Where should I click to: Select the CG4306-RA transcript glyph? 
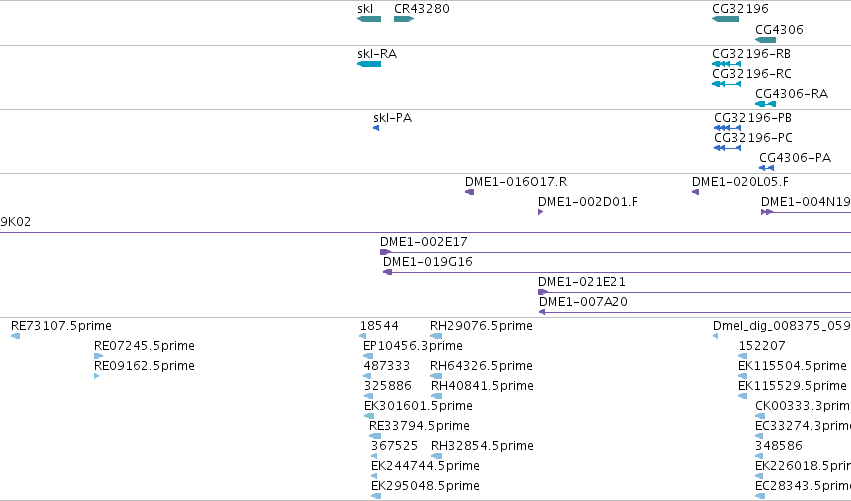coord(765,104)
